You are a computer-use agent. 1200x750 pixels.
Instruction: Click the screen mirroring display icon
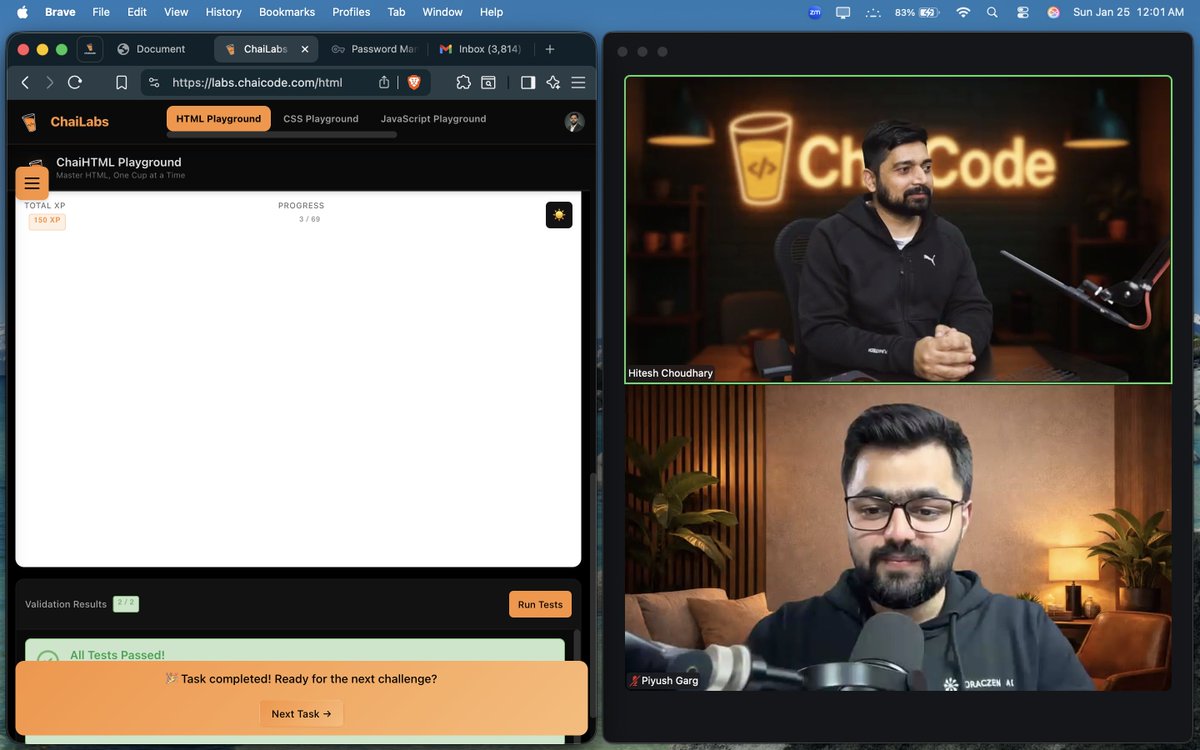pos(843,12)
